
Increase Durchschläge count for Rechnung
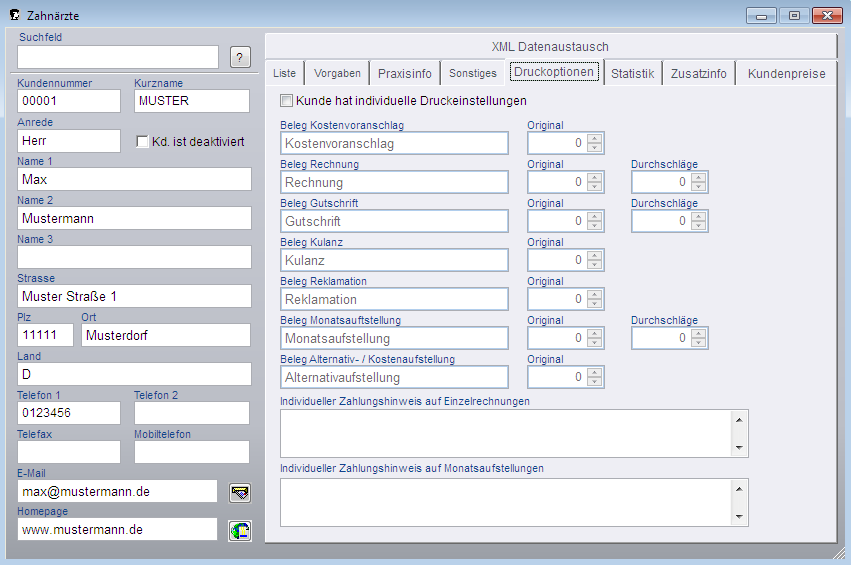(x=699, y=177)
